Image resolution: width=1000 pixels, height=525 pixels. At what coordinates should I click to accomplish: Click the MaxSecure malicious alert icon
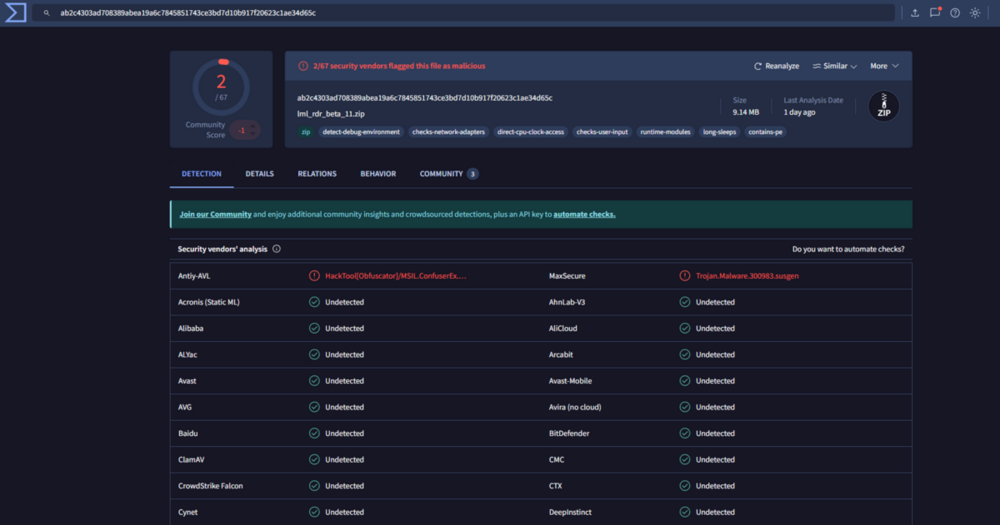(684, 276)
